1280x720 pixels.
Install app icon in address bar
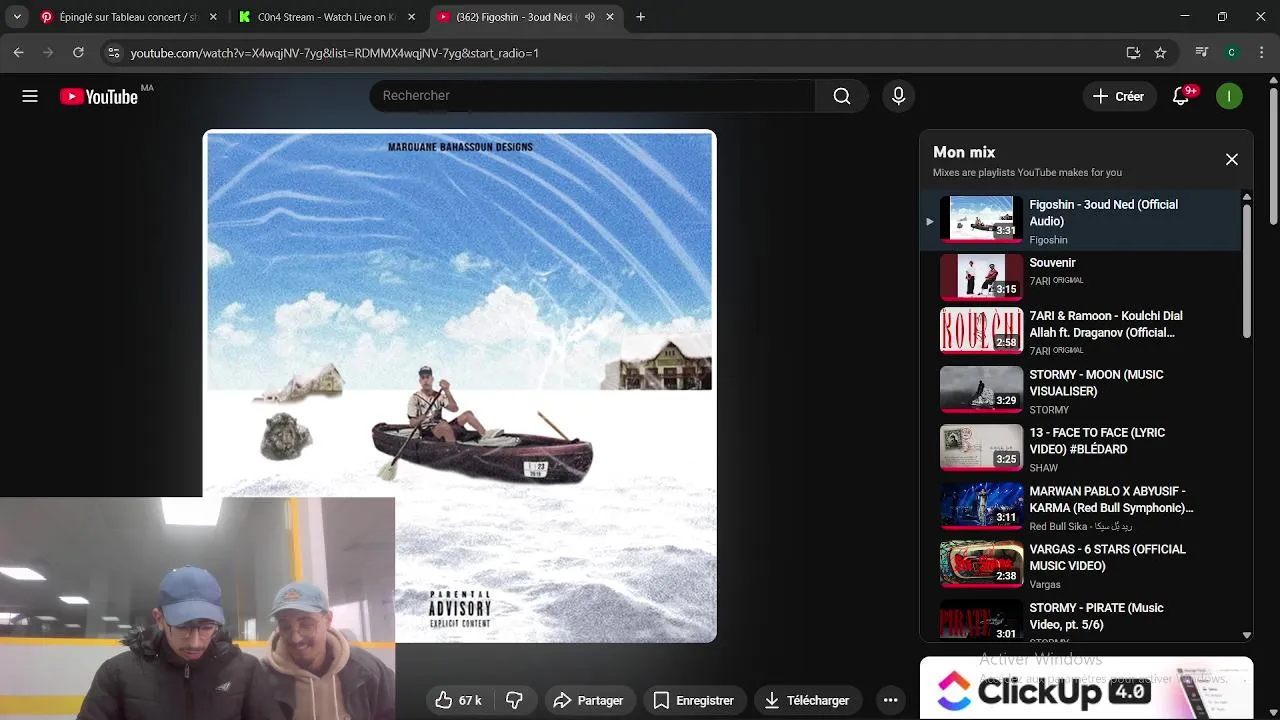pos(1133,53)
